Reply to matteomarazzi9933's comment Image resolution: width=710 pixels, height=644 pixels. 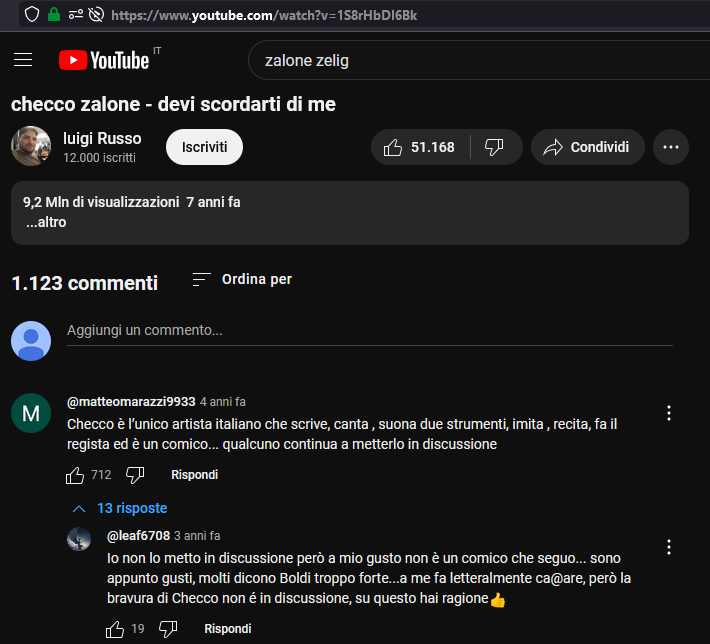[x=194, y=475]
